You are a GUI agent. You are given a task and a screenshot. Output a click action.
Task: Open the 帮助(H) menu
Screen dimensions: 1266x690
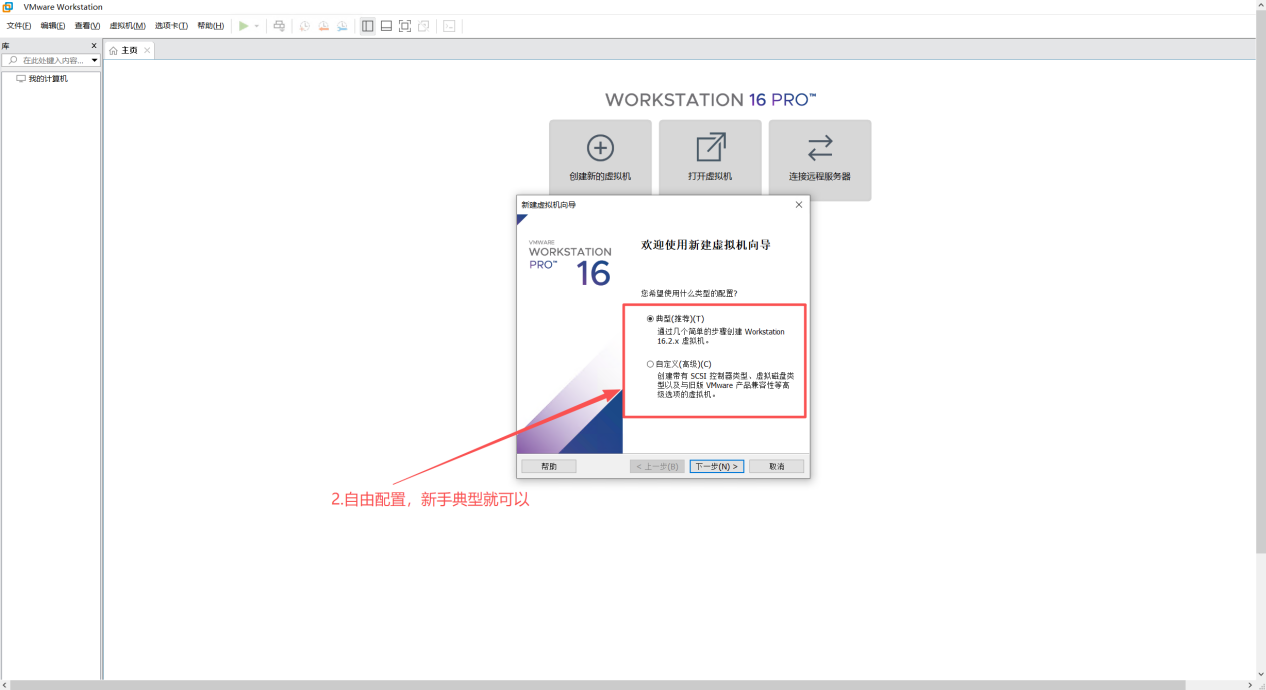tap(210, 26)
